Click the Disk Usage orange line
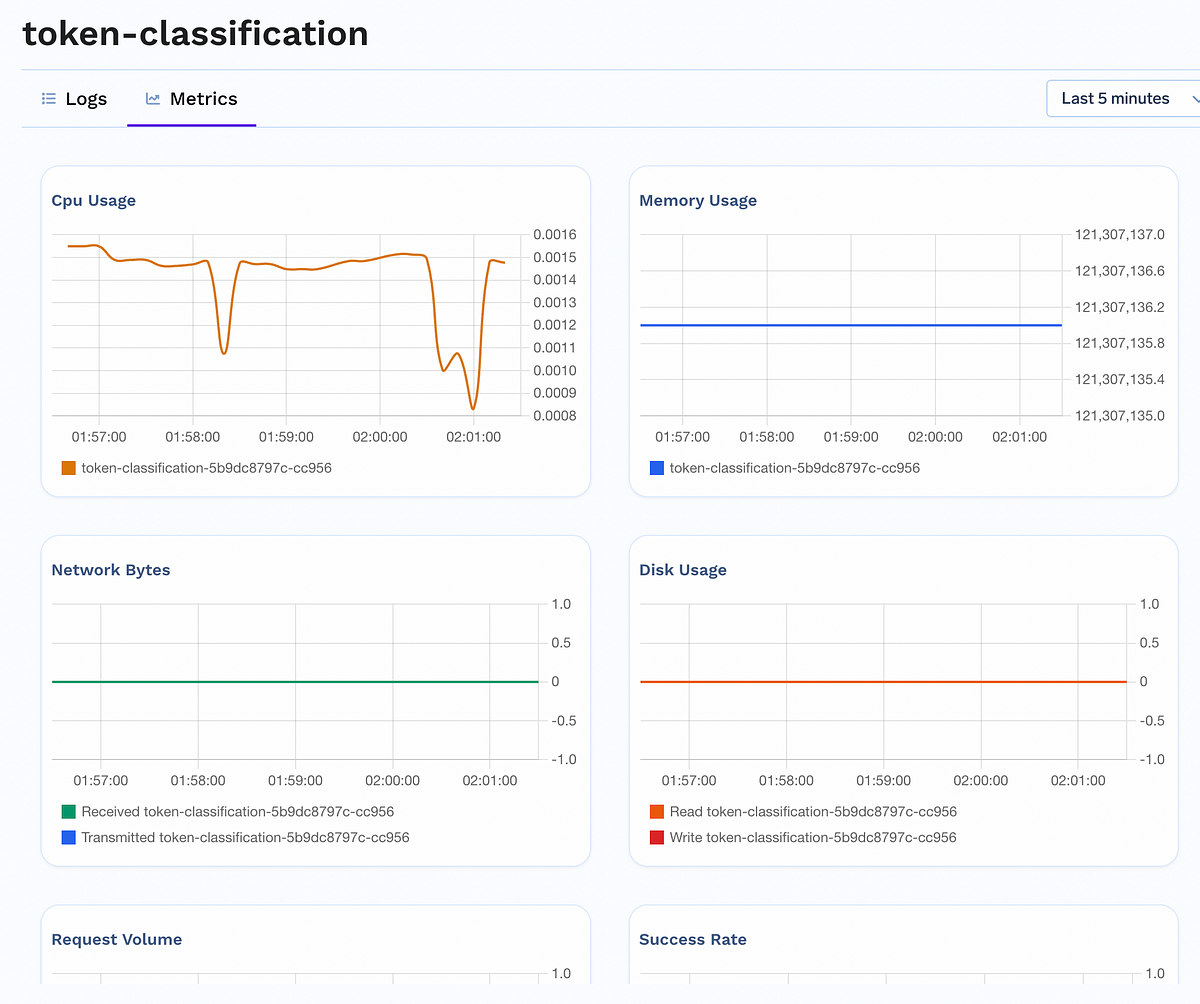This screenshot has width=1200, height=1004. (883, 682)
